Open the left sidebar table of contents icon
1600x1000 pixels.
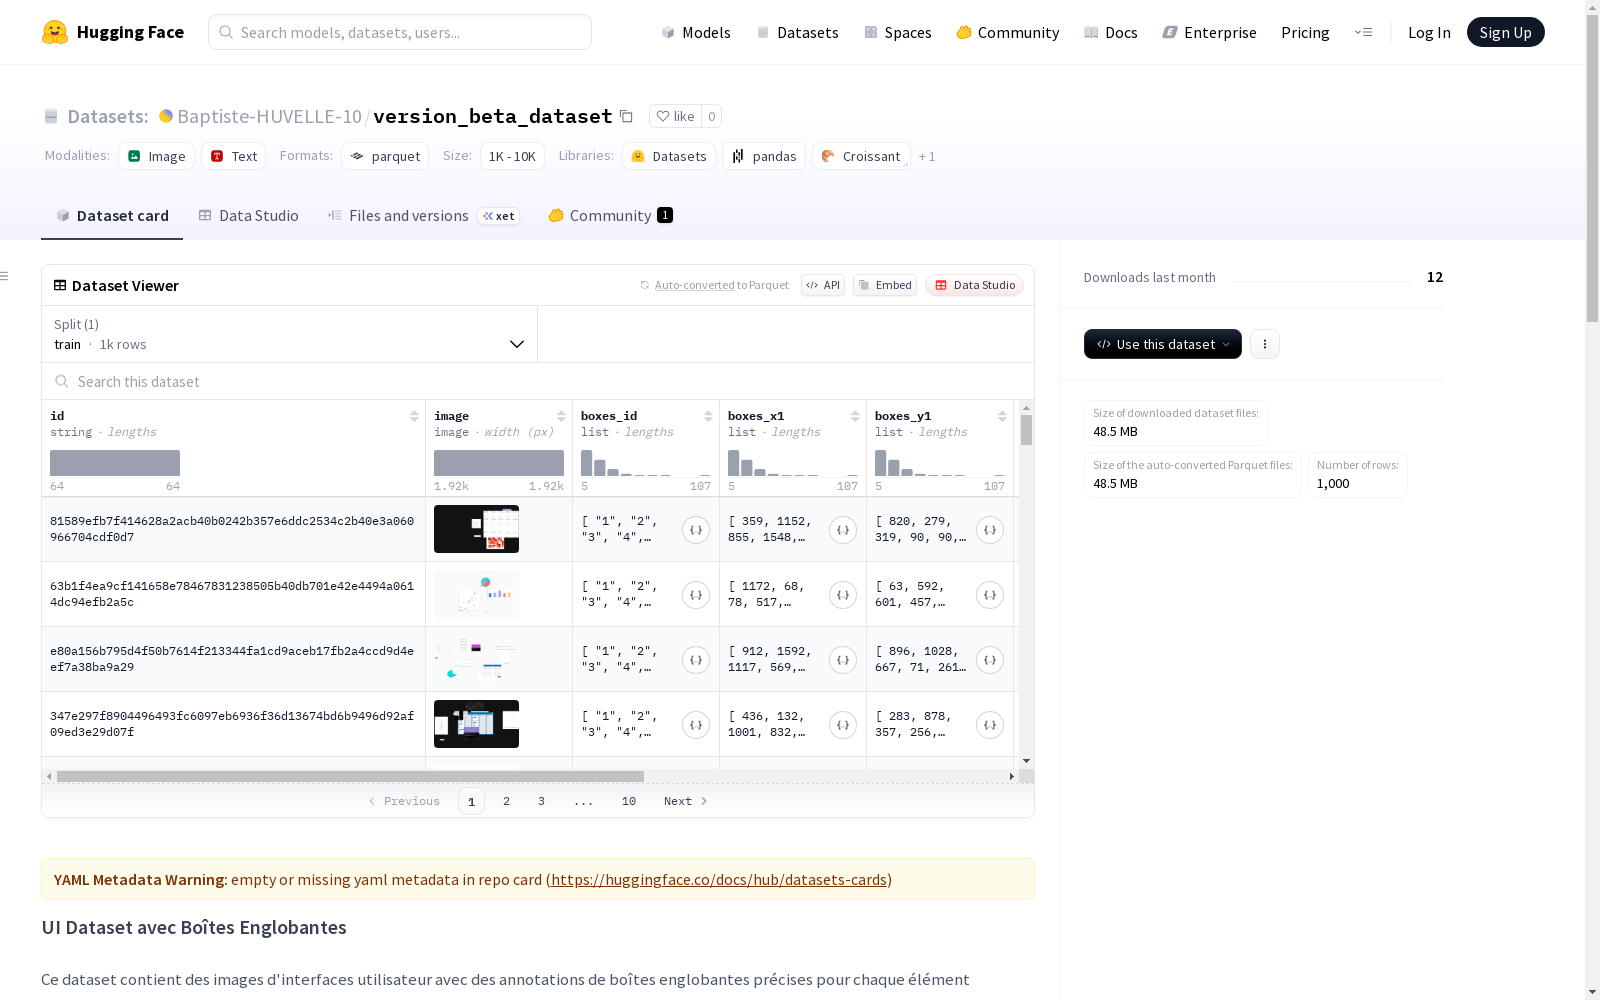tap(5, 276)
